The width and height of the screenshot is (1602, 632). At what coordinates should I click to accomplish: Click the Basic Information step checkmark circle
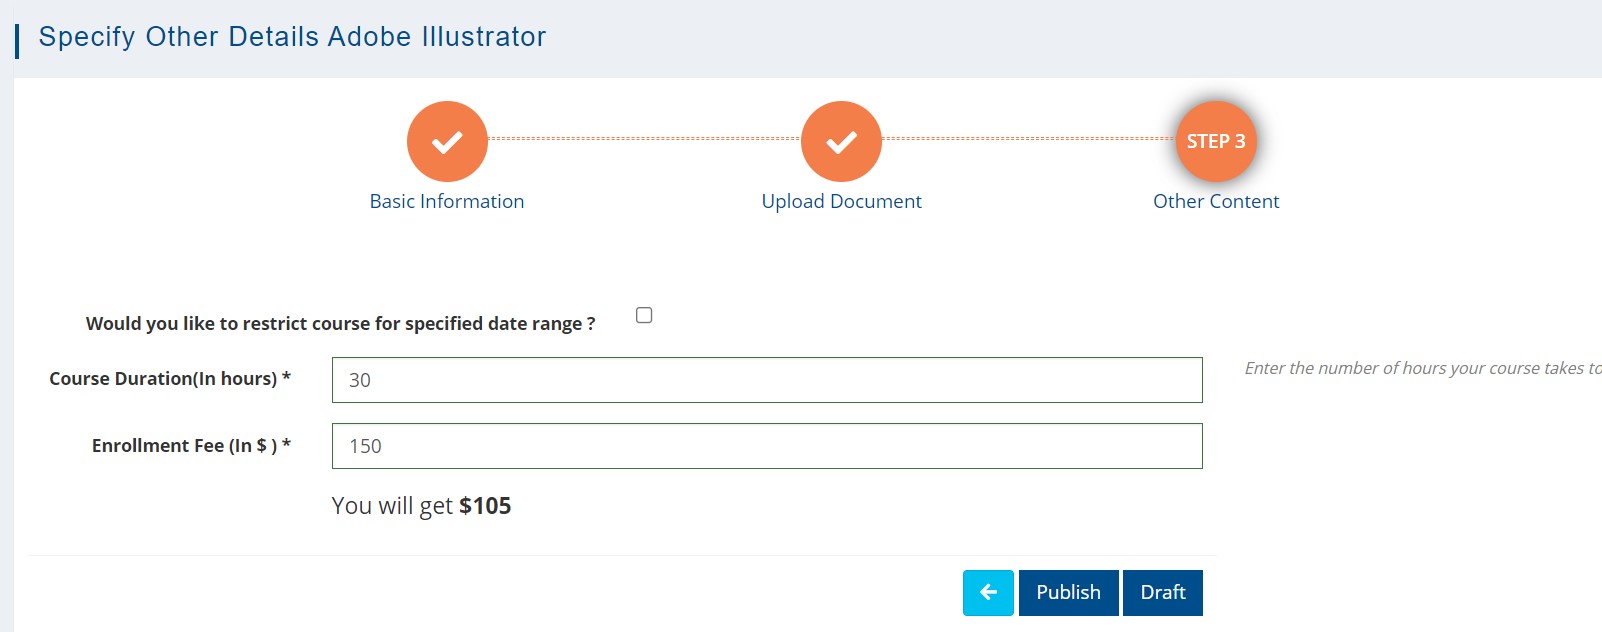point(447,141)
